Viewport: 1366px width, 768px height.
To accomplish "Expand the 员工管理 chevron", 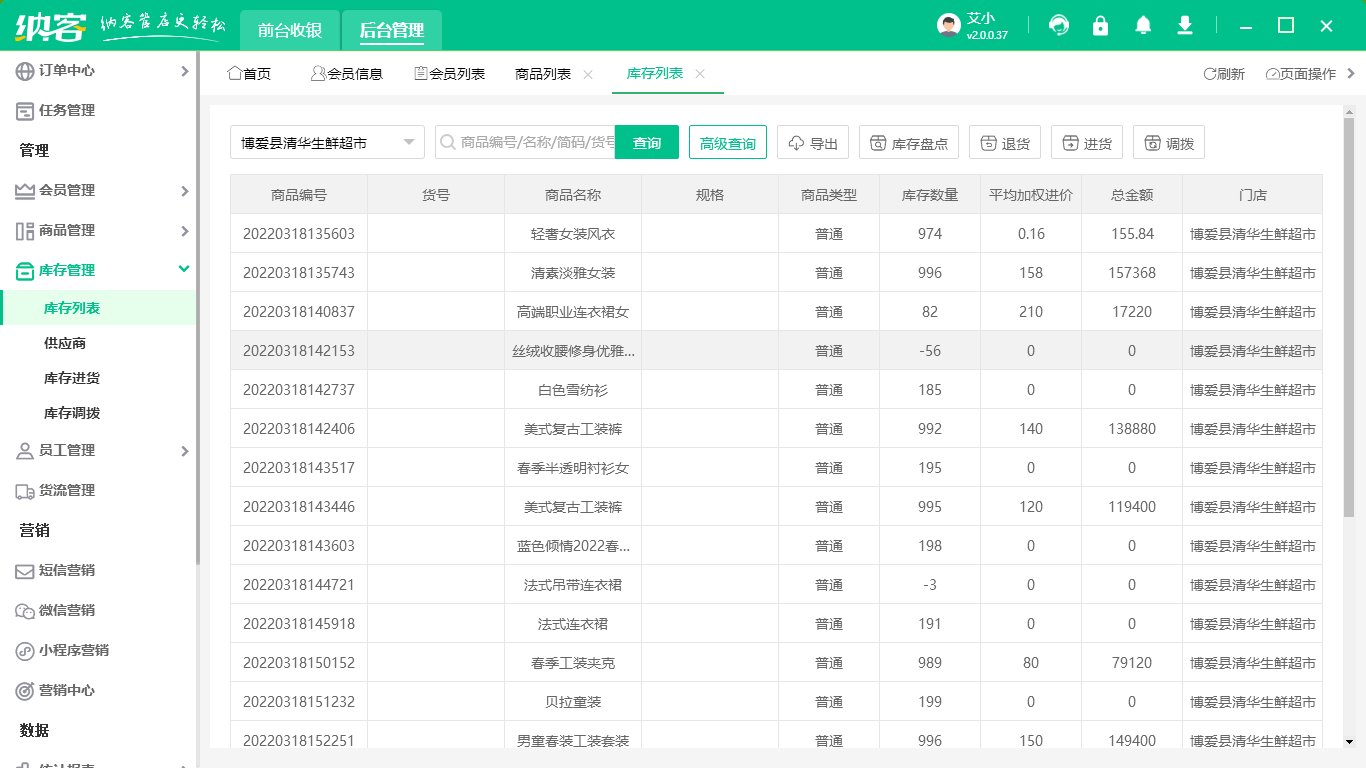I will [184, 451].
